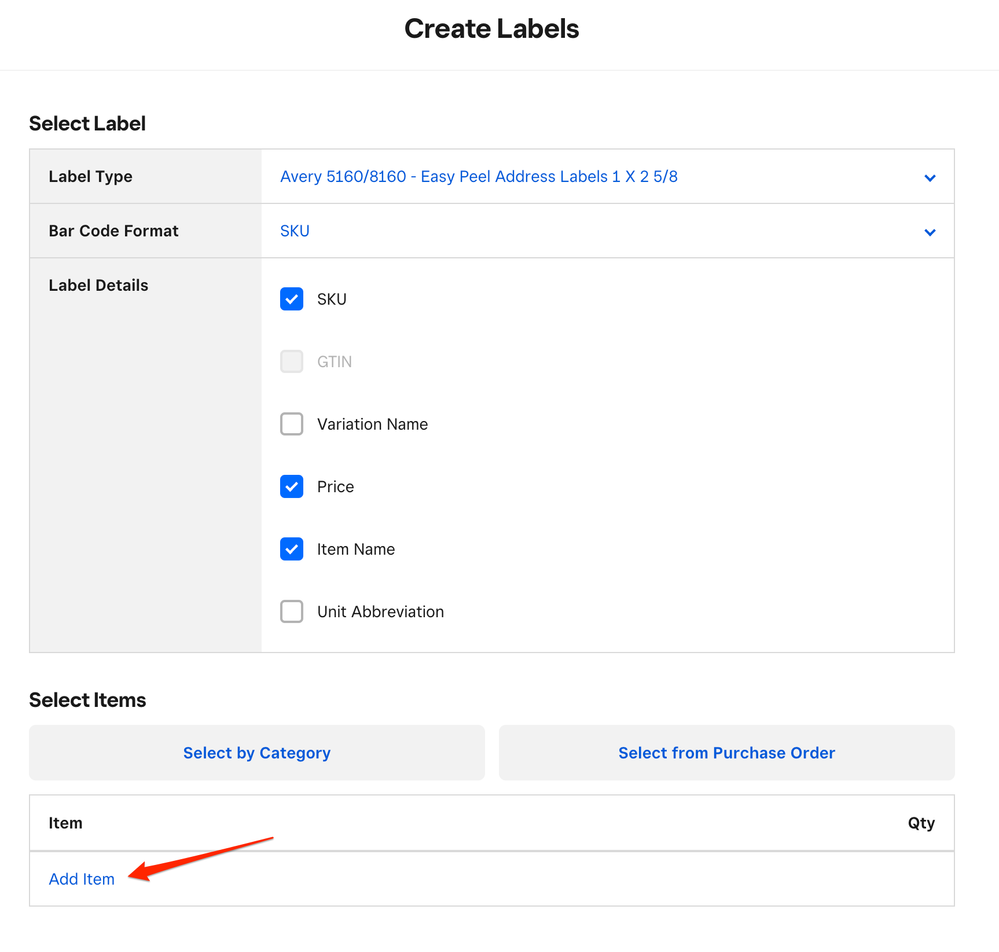This screenshot has height=952, width=999.
Task: Click the Select by Category button
Action: (x=257, y=753)
